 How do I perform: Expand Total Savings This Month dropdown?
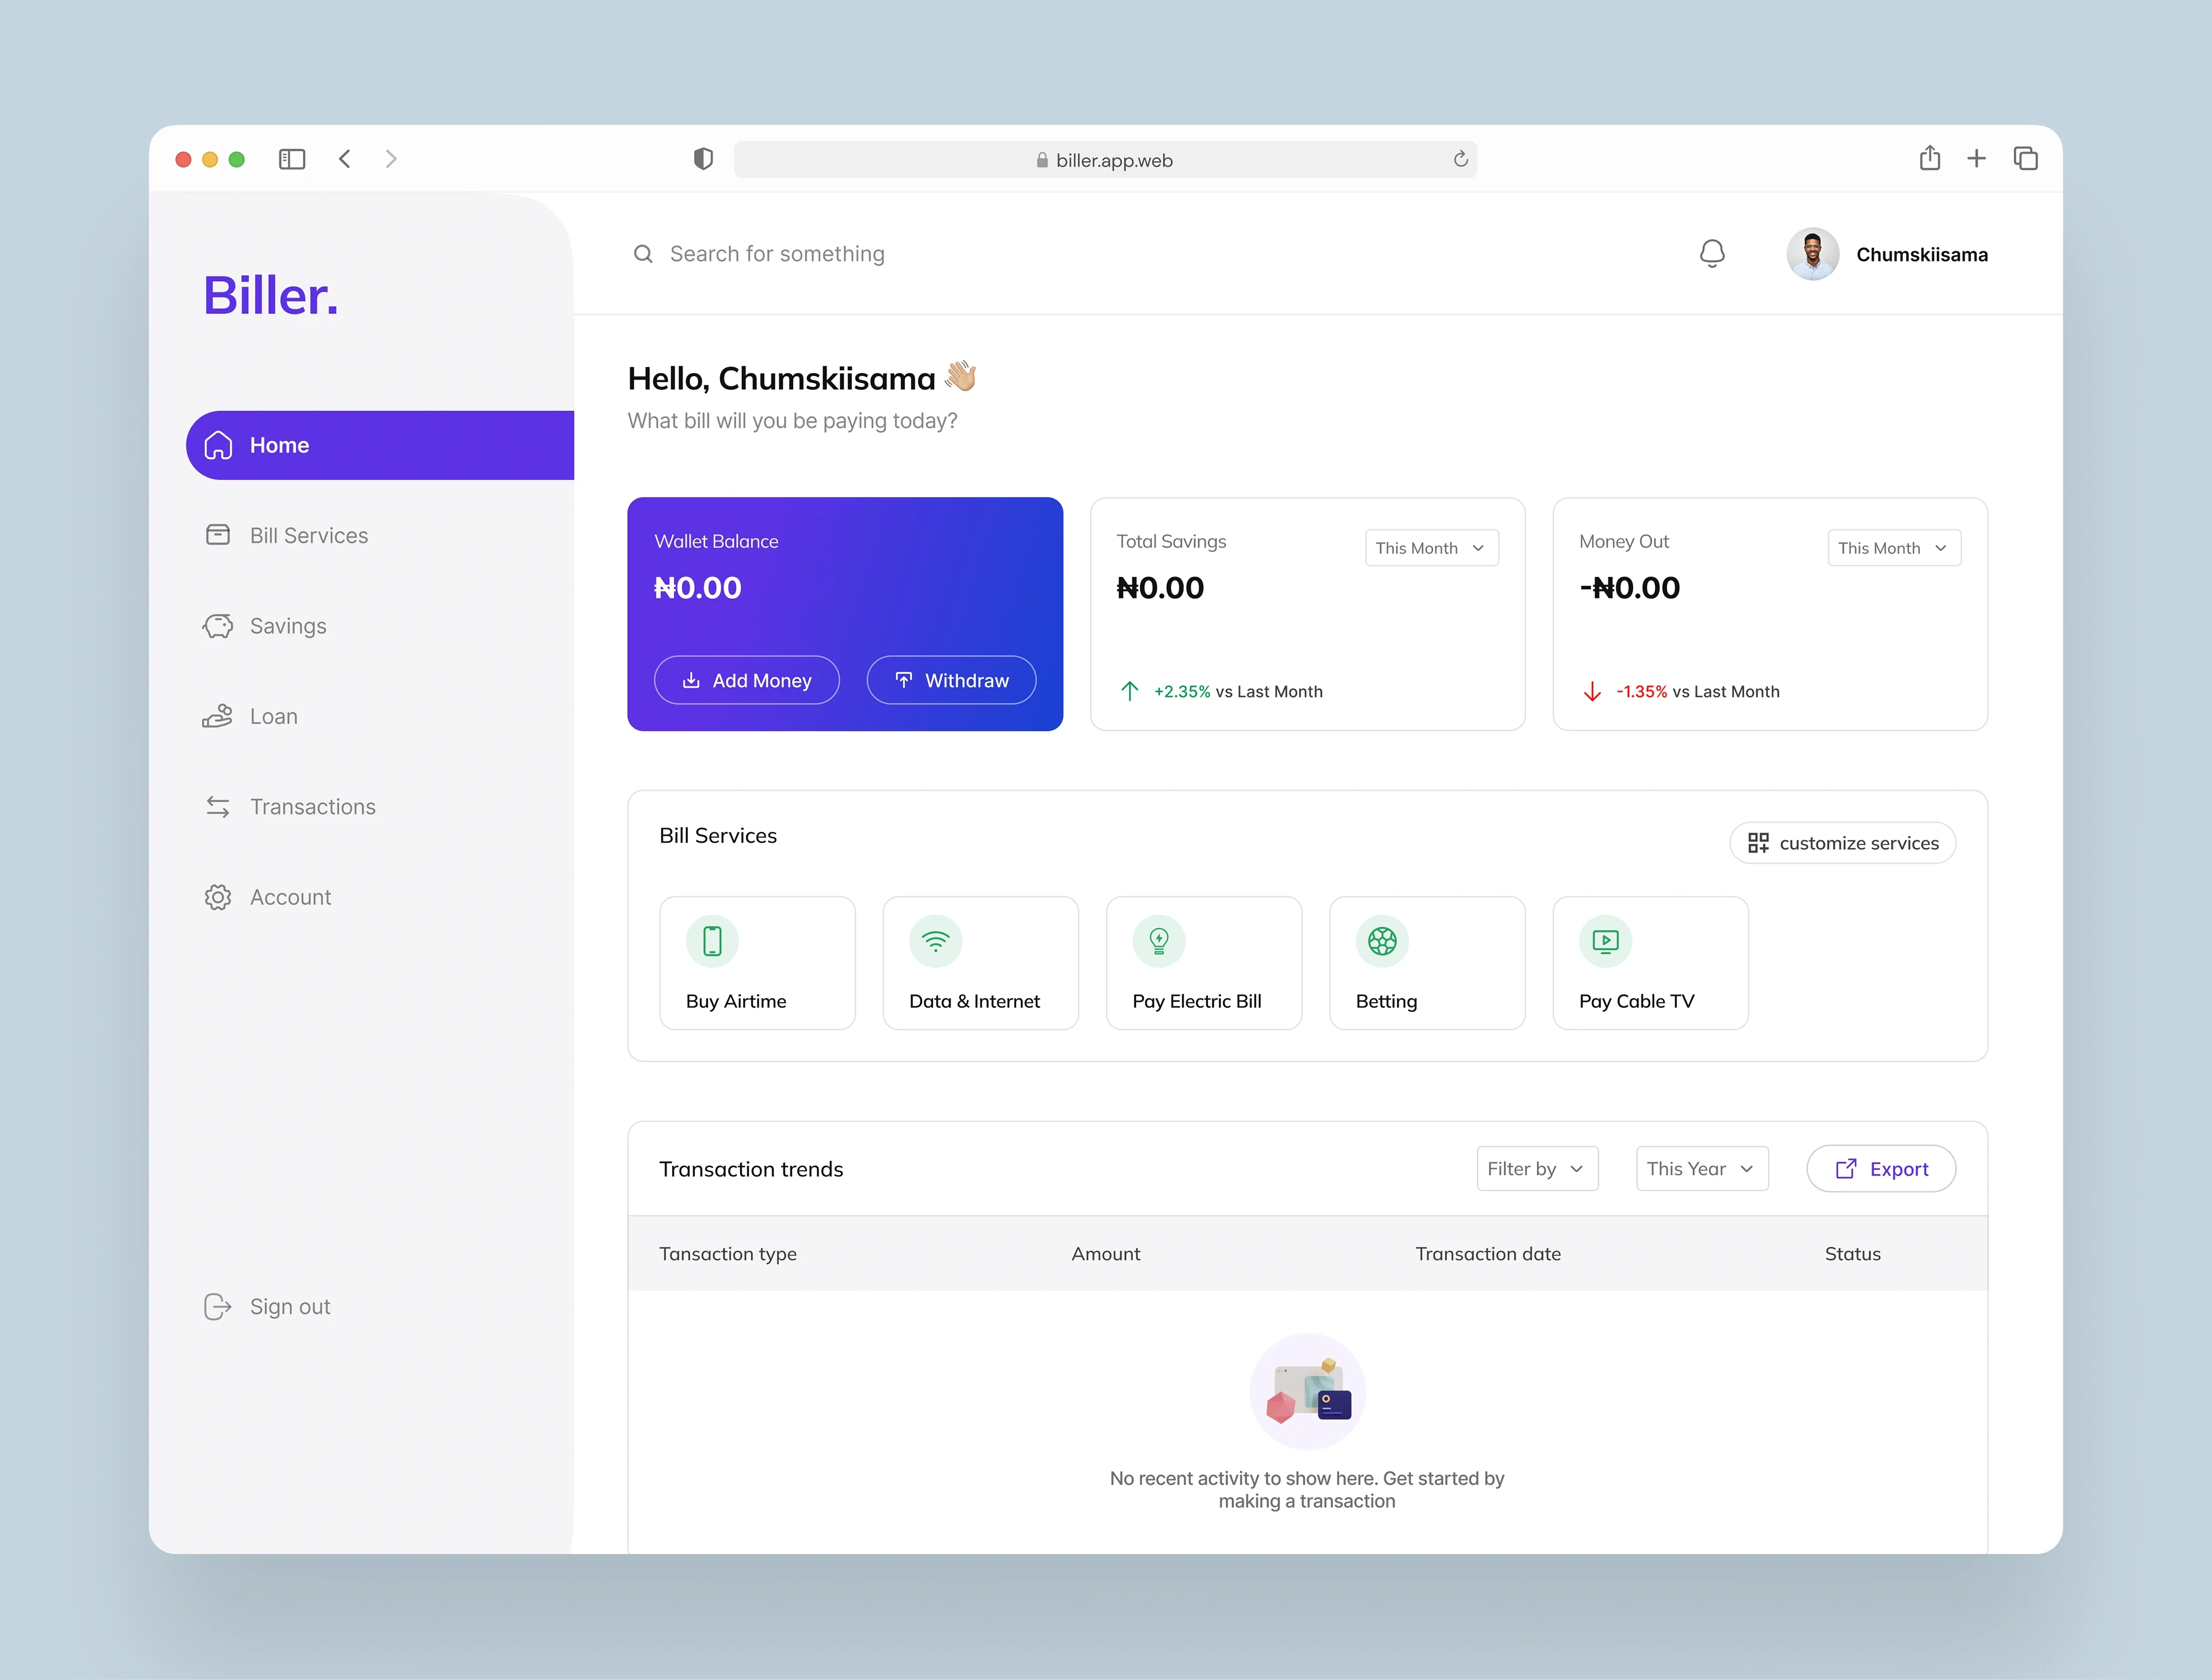coord(1431,548)
